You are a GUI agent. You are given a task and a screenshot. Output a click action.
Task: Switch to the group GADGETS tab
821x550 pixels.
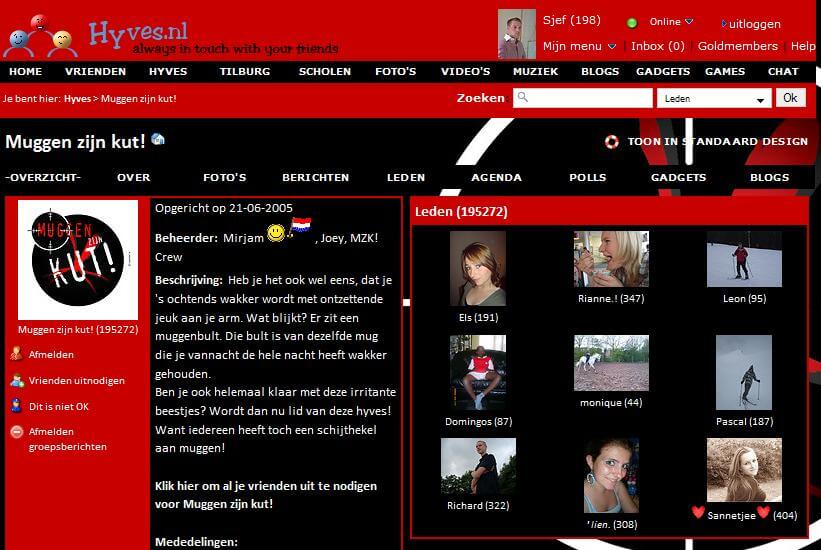point(678,177)
